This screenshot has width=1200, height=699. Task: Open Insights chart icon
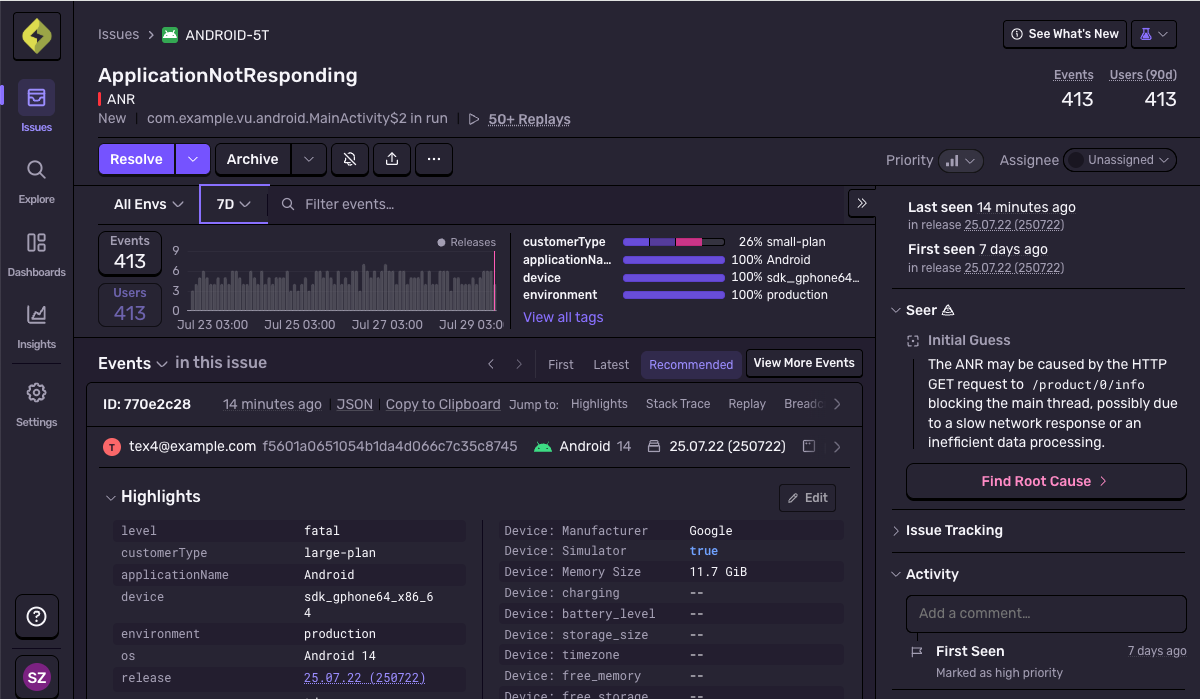click(x=36, y=315)
